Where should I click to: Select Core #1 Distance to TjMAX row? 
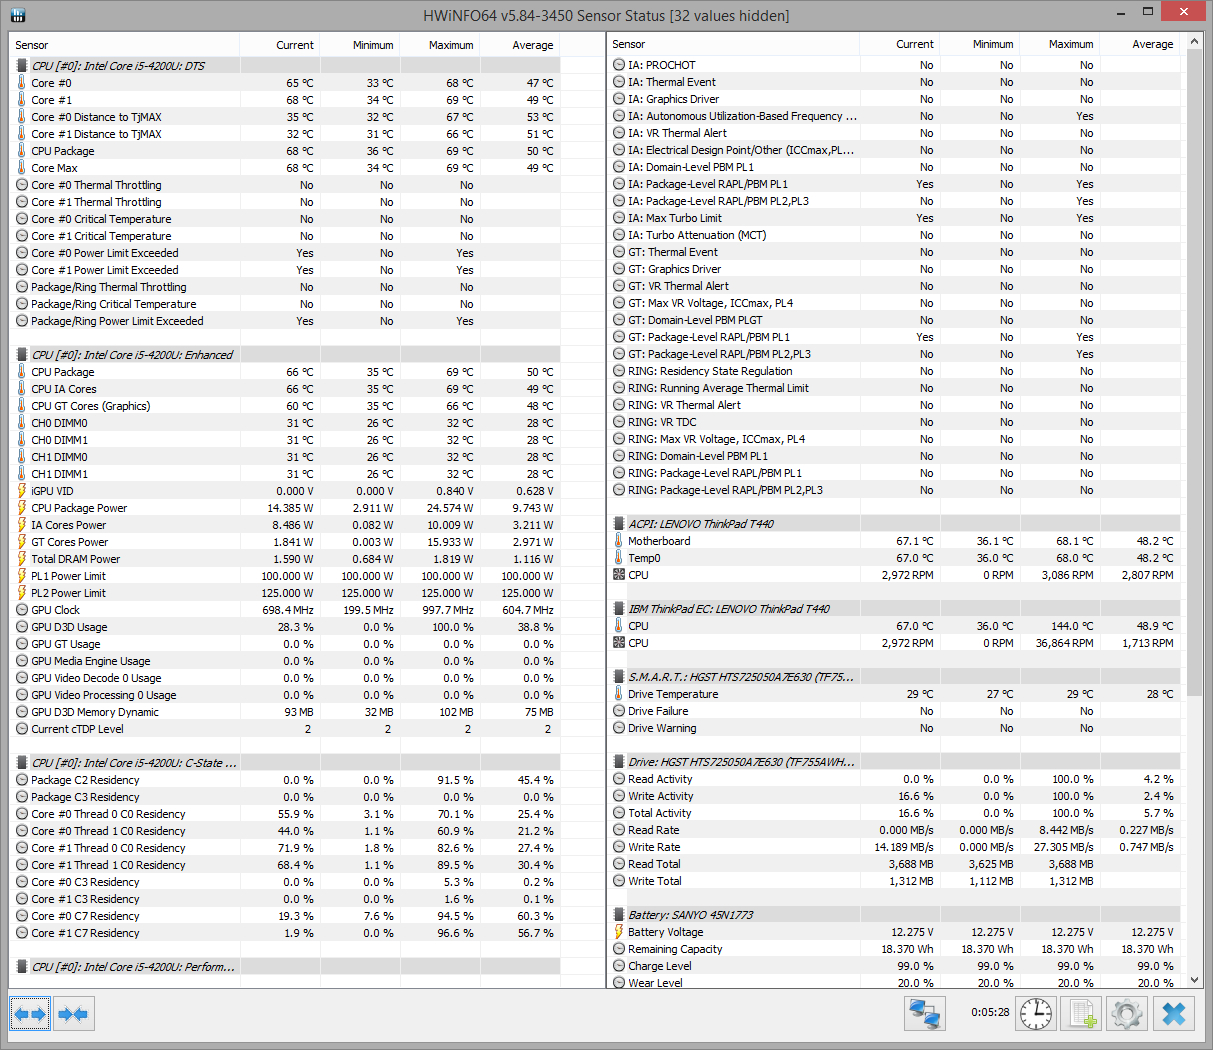[285, 134]
